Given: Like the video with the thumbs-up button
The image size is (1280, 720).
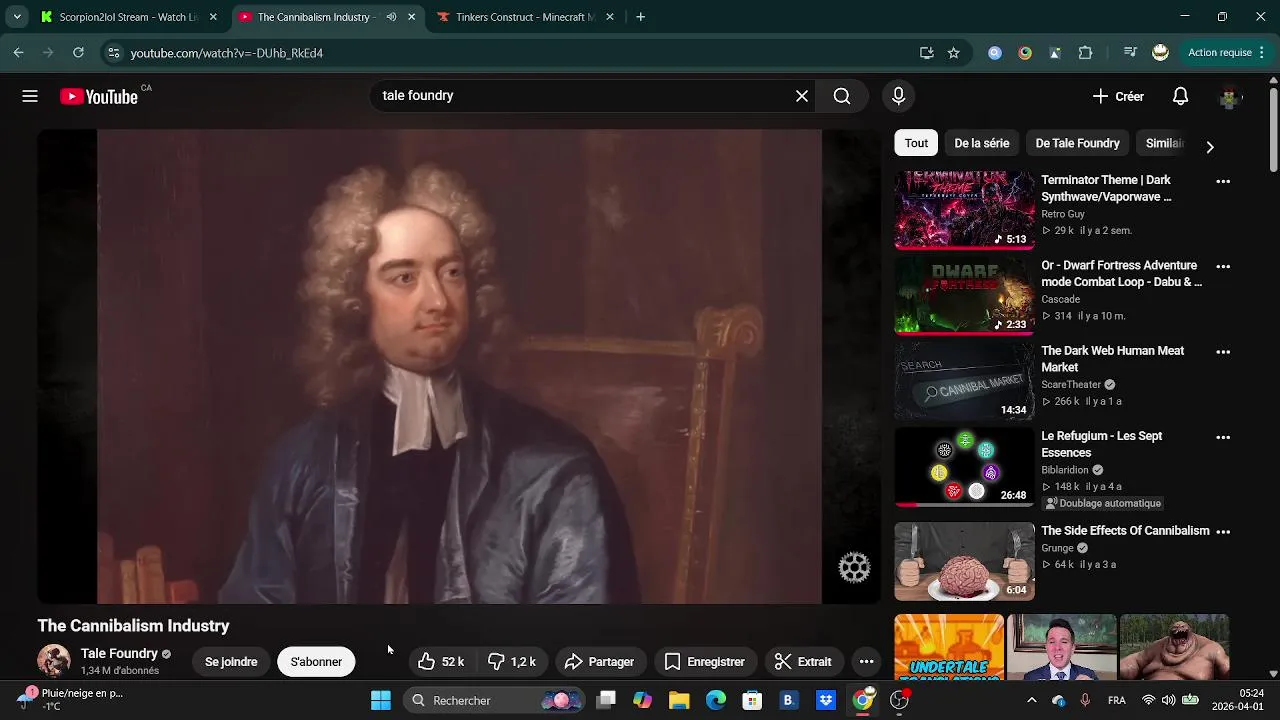Looking at the screenshot, I should [441, 662].
